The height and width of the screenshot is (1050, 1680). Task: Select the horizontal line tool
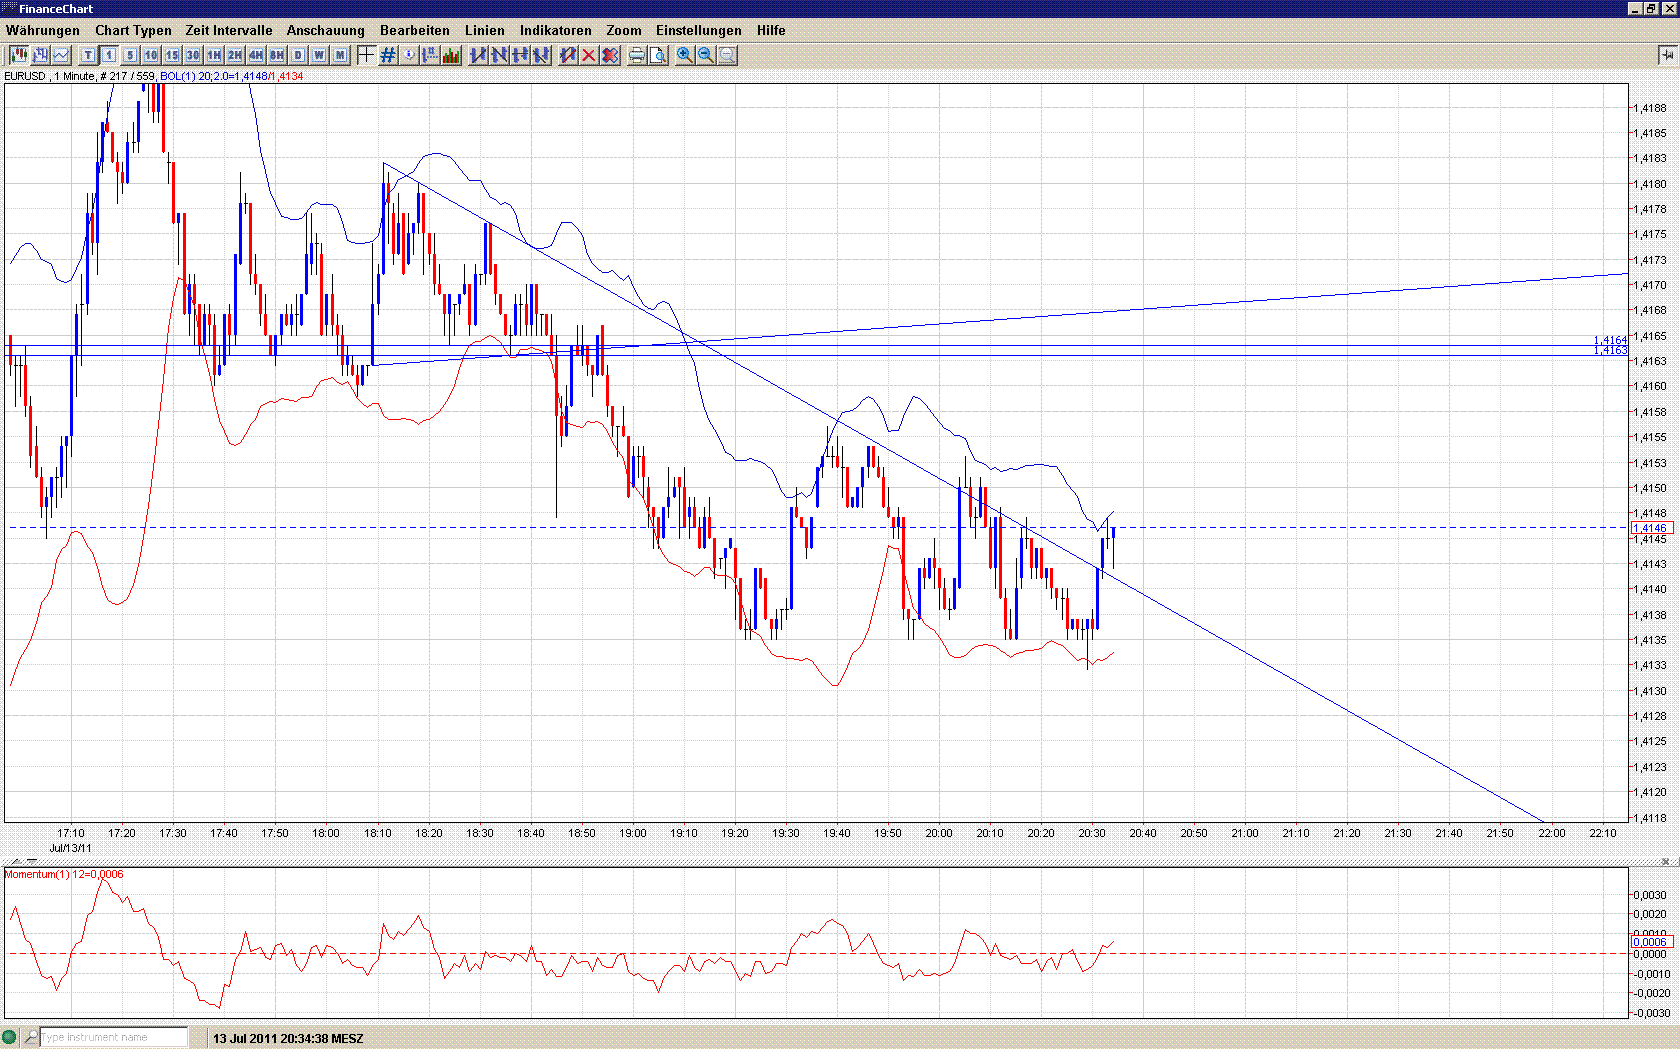(520, 55)
